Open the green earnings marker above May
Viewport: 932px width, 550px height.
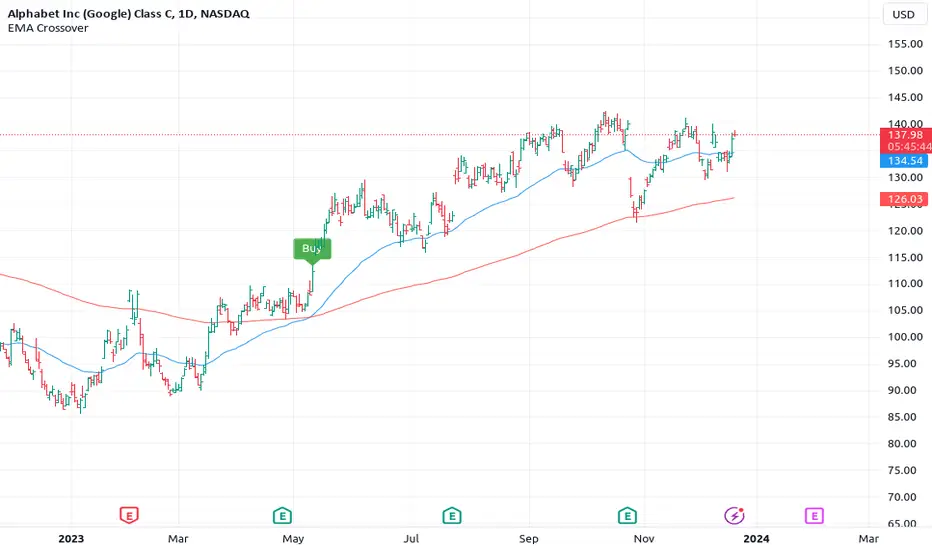282,516
